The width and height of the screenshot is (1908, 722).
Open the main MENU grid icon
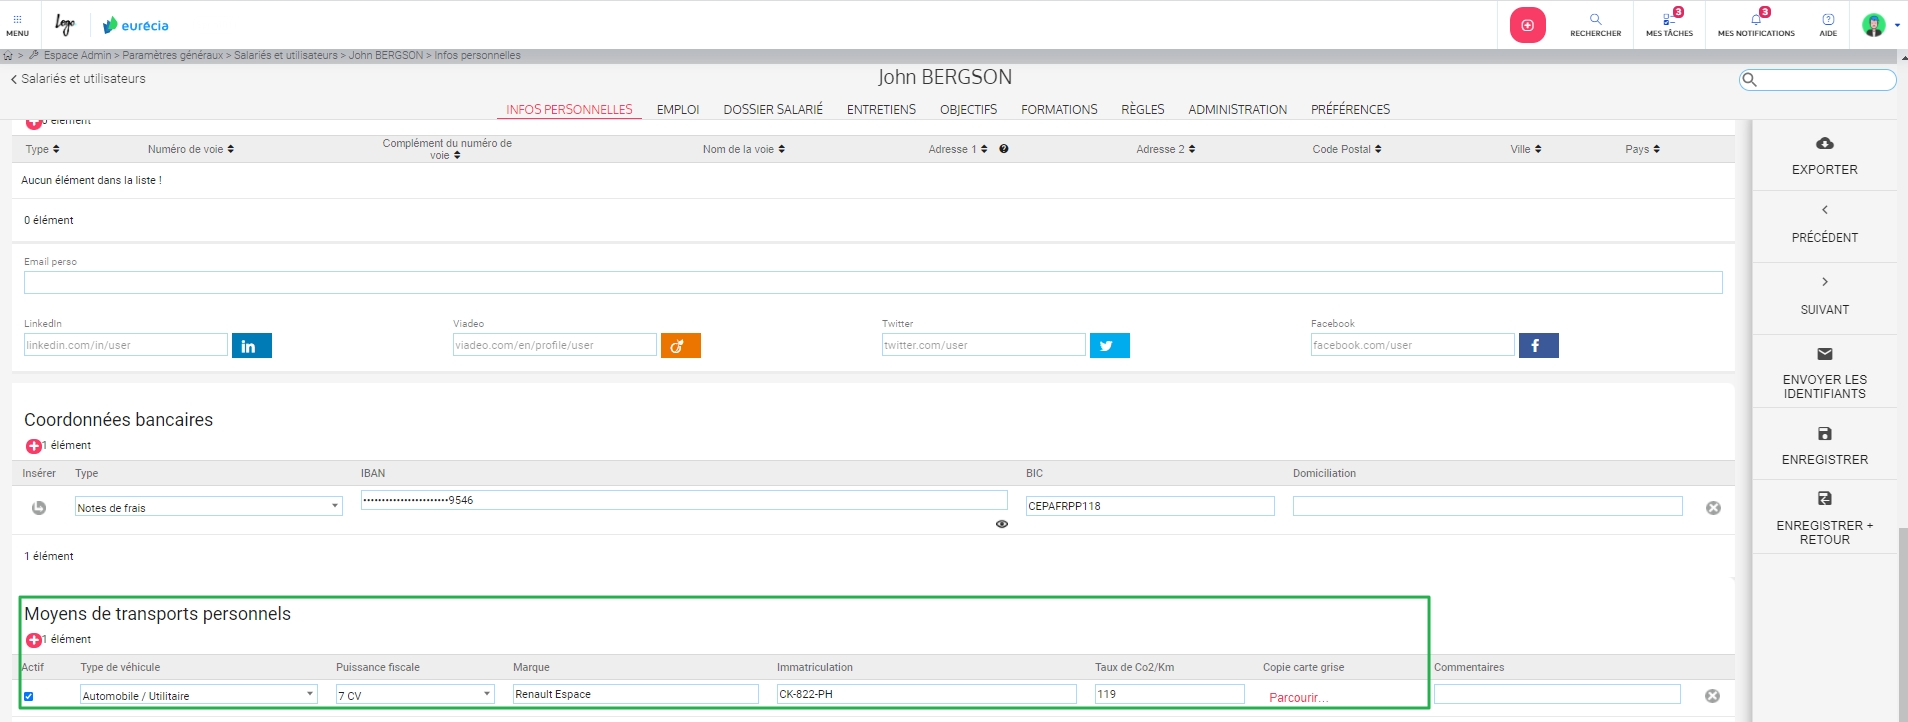click(x=18, y=25)
